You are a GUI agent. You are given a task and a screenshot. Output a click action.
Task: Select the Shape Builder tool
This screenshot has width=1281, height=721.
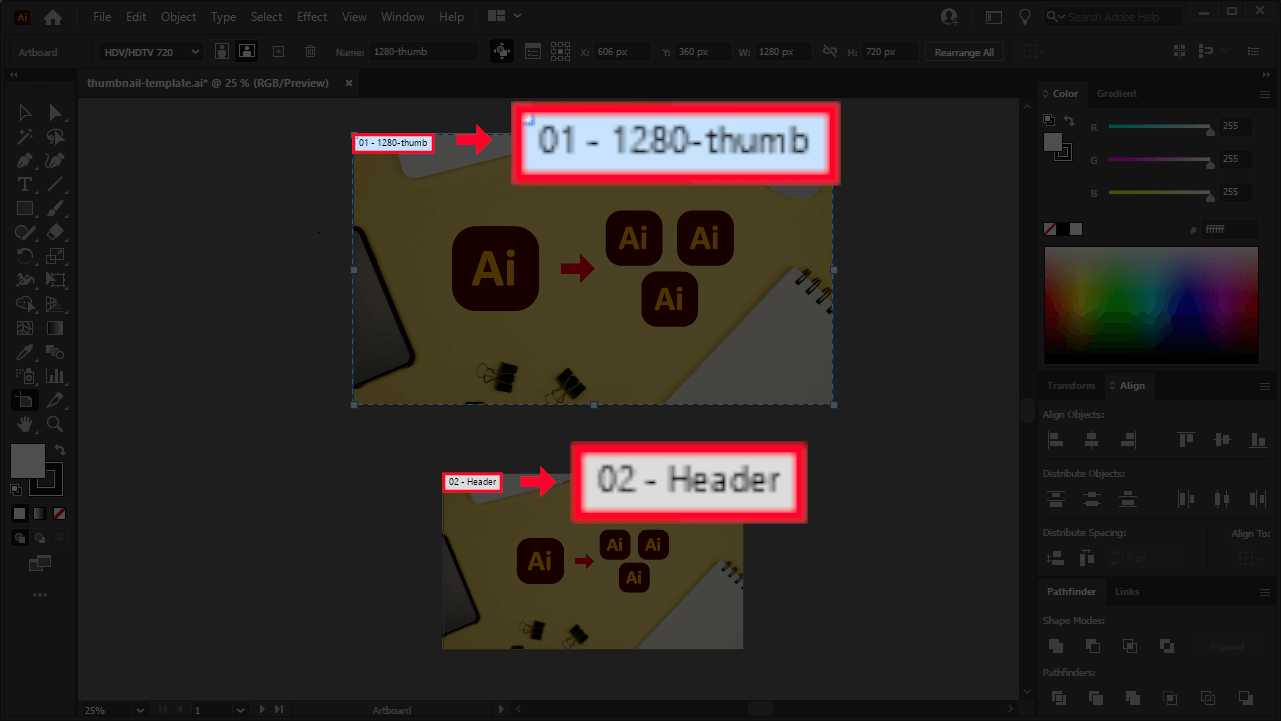25,304
